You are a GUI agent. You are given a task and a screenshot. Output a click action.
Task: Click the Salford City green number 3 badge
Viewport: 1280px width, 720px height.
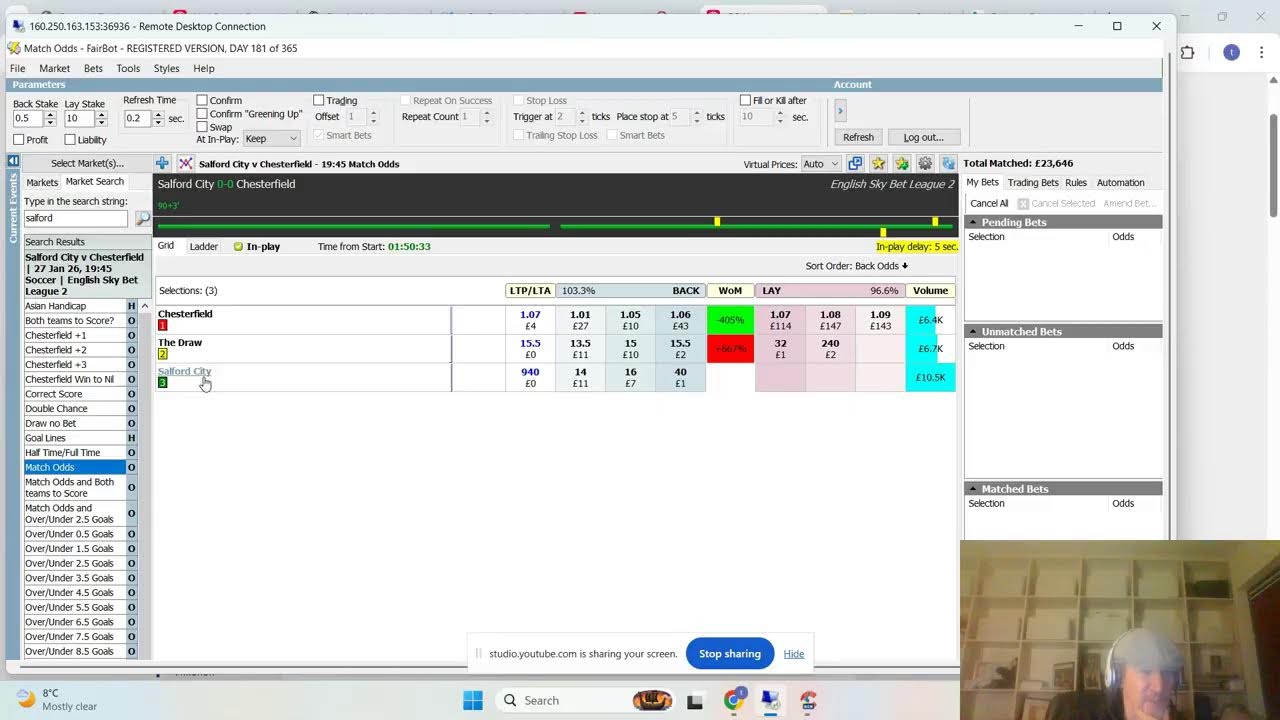162,382
